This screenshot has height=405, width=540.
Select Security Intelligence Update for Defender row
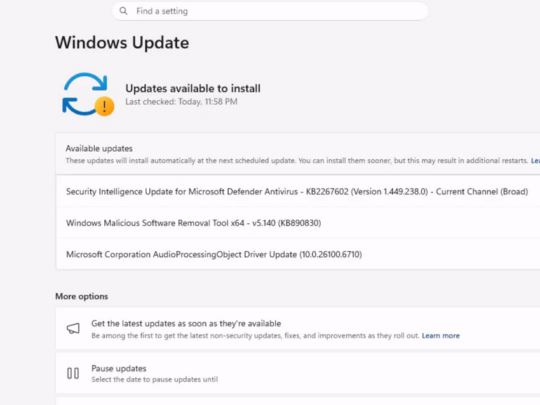coord(298,191)
